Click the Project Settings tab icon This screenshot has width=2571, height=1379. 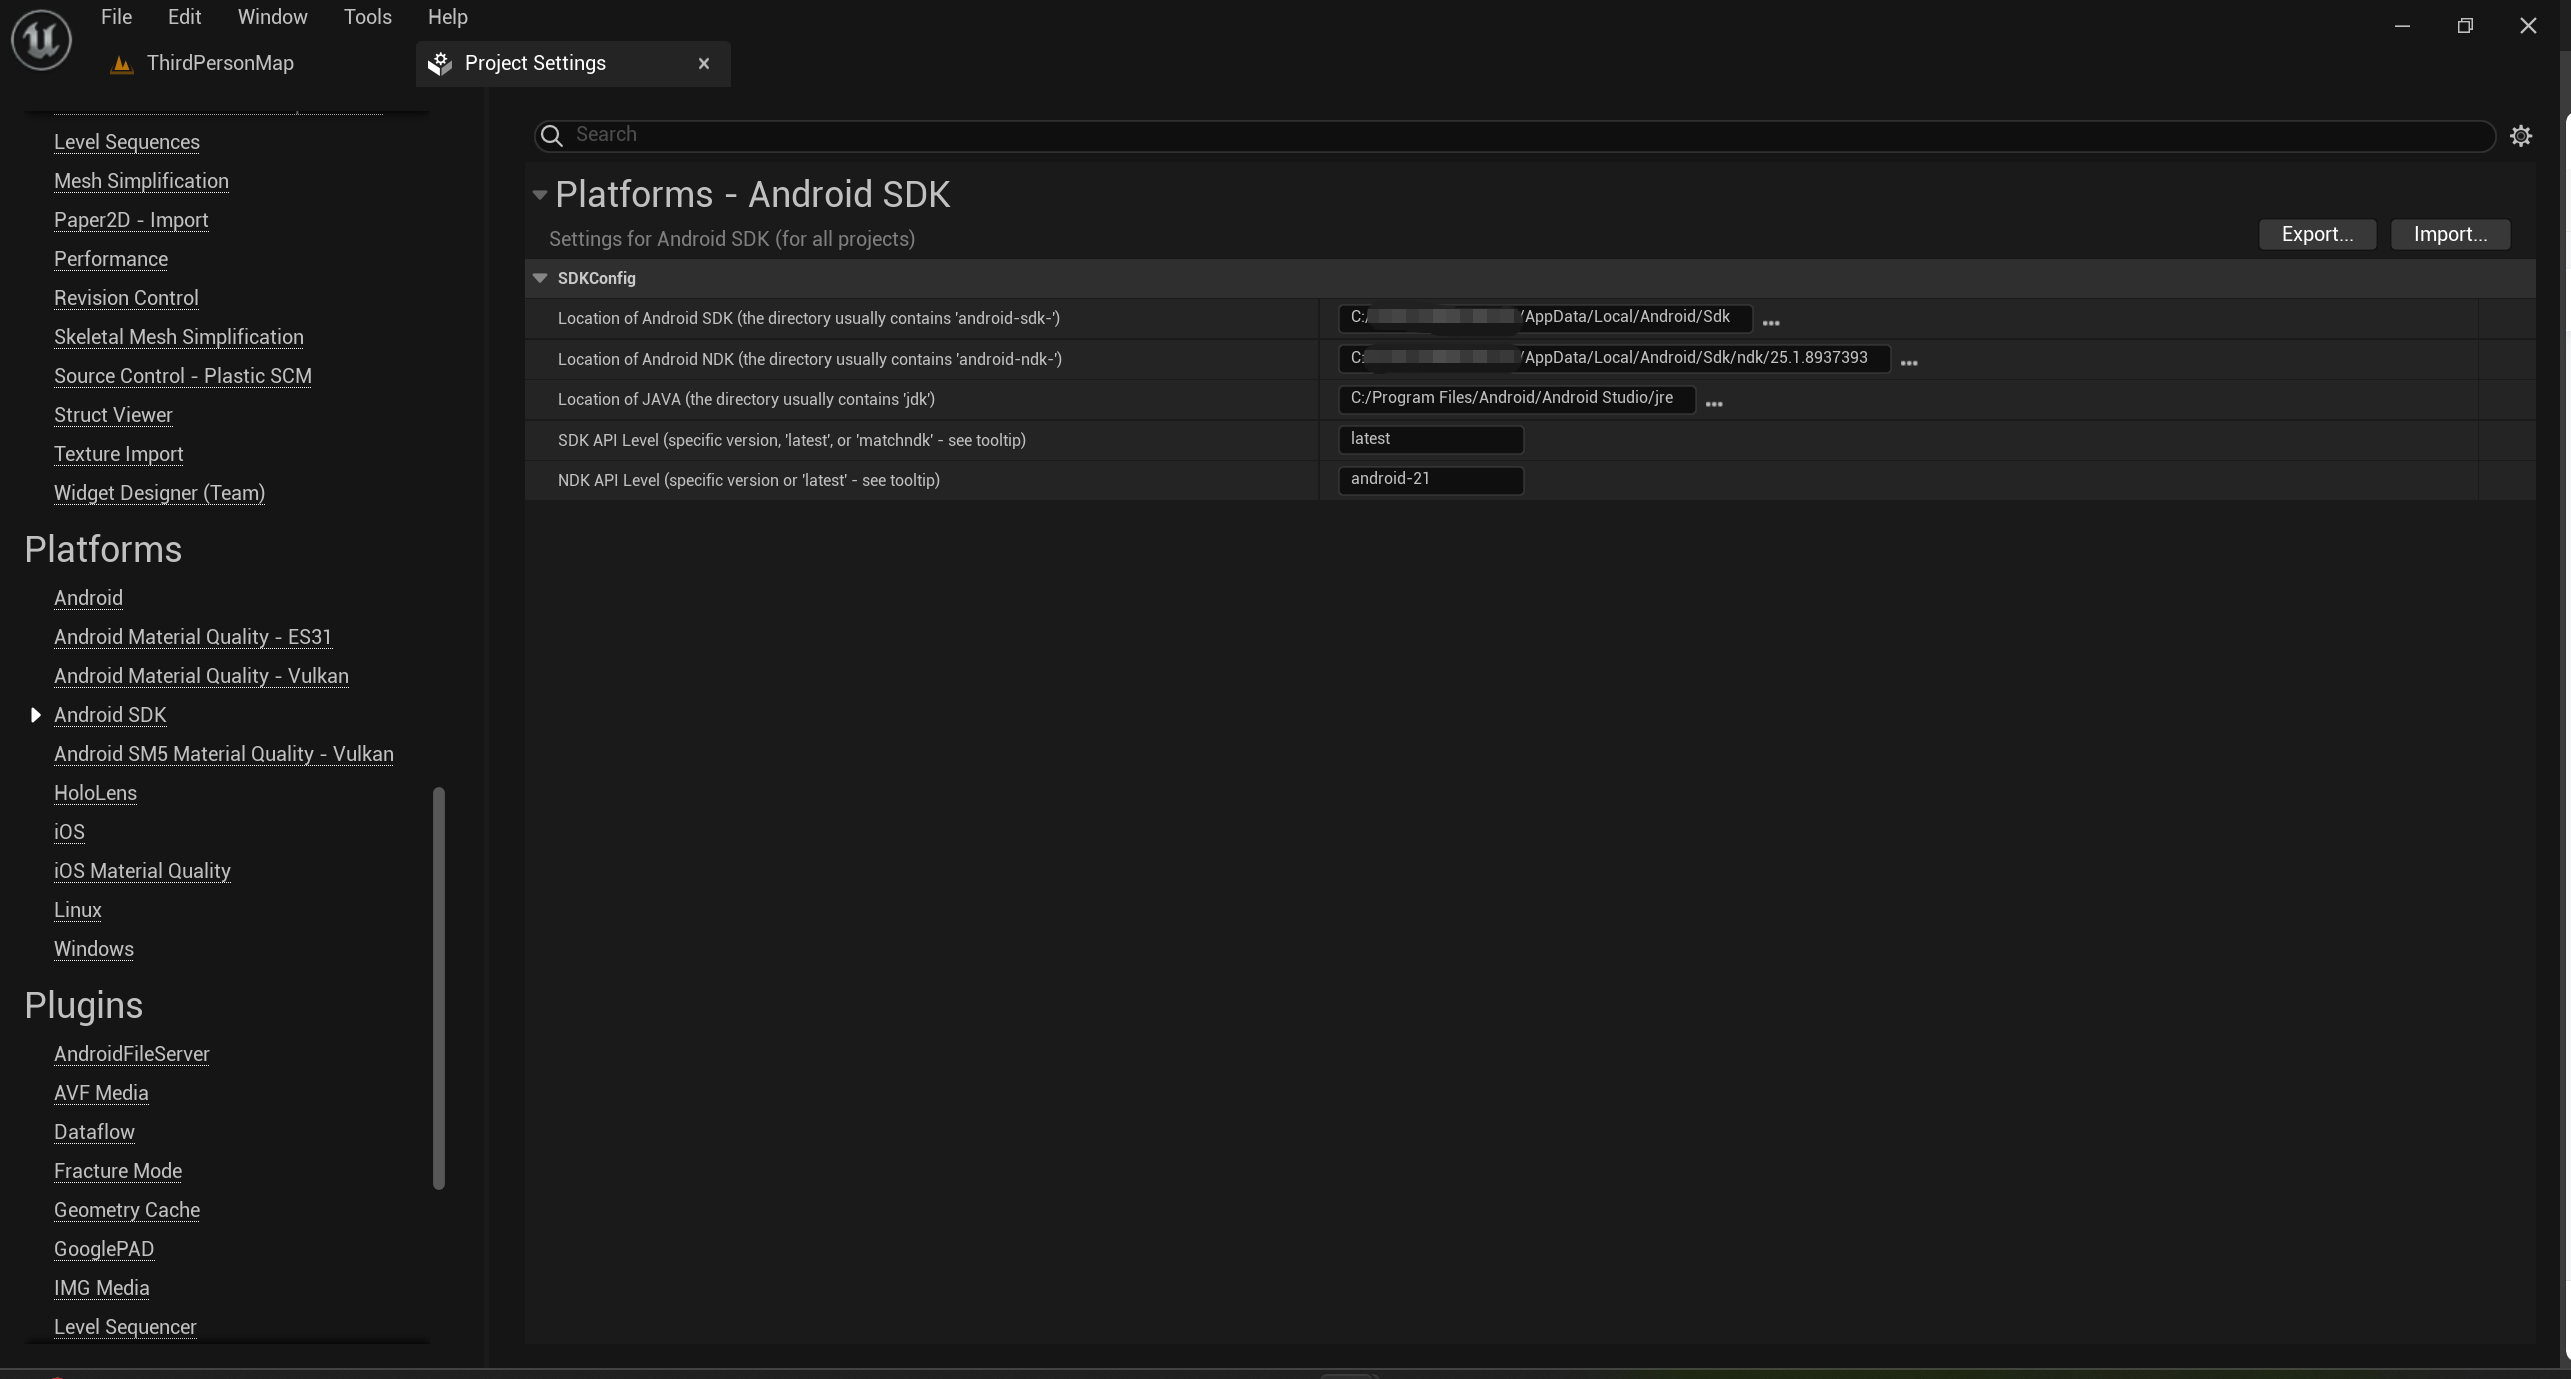pyautogui.click(x=440, y=64)
